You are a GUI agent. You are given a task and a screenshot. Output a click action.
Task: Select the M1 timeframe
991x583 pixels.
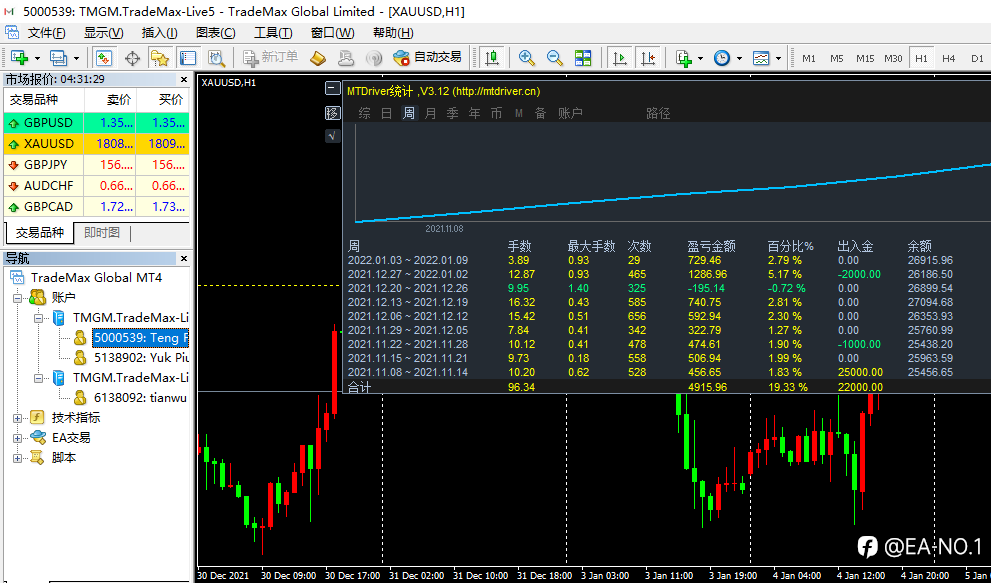[x=809, y=58]
